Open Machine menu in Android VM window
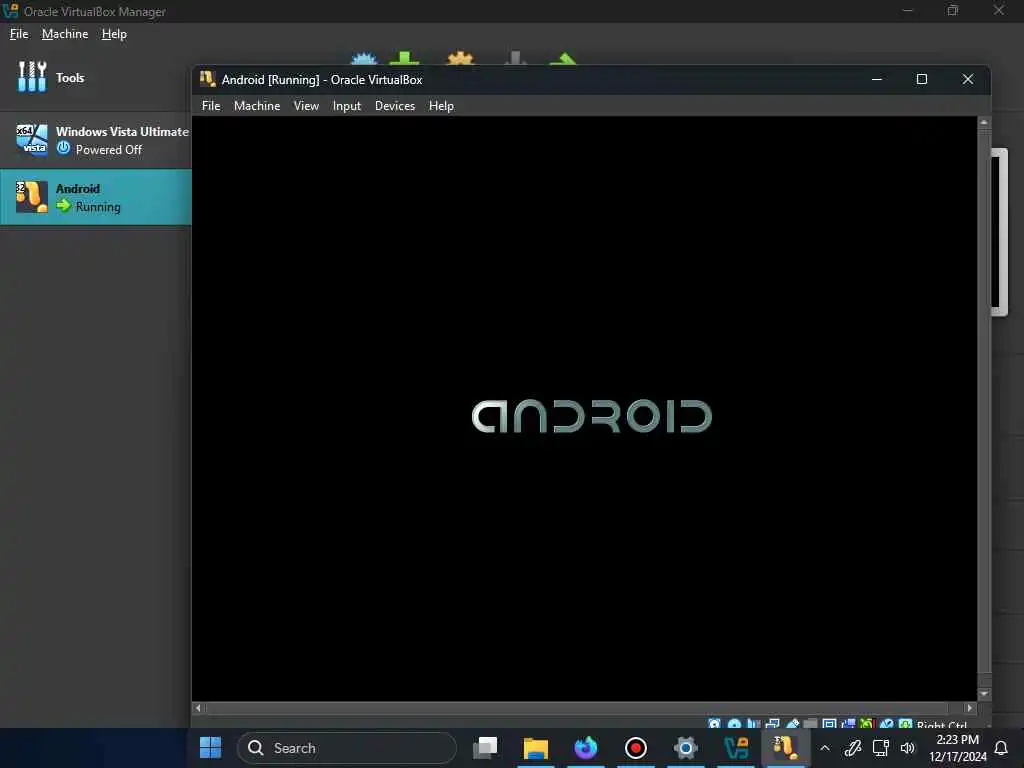 point(257,106)
